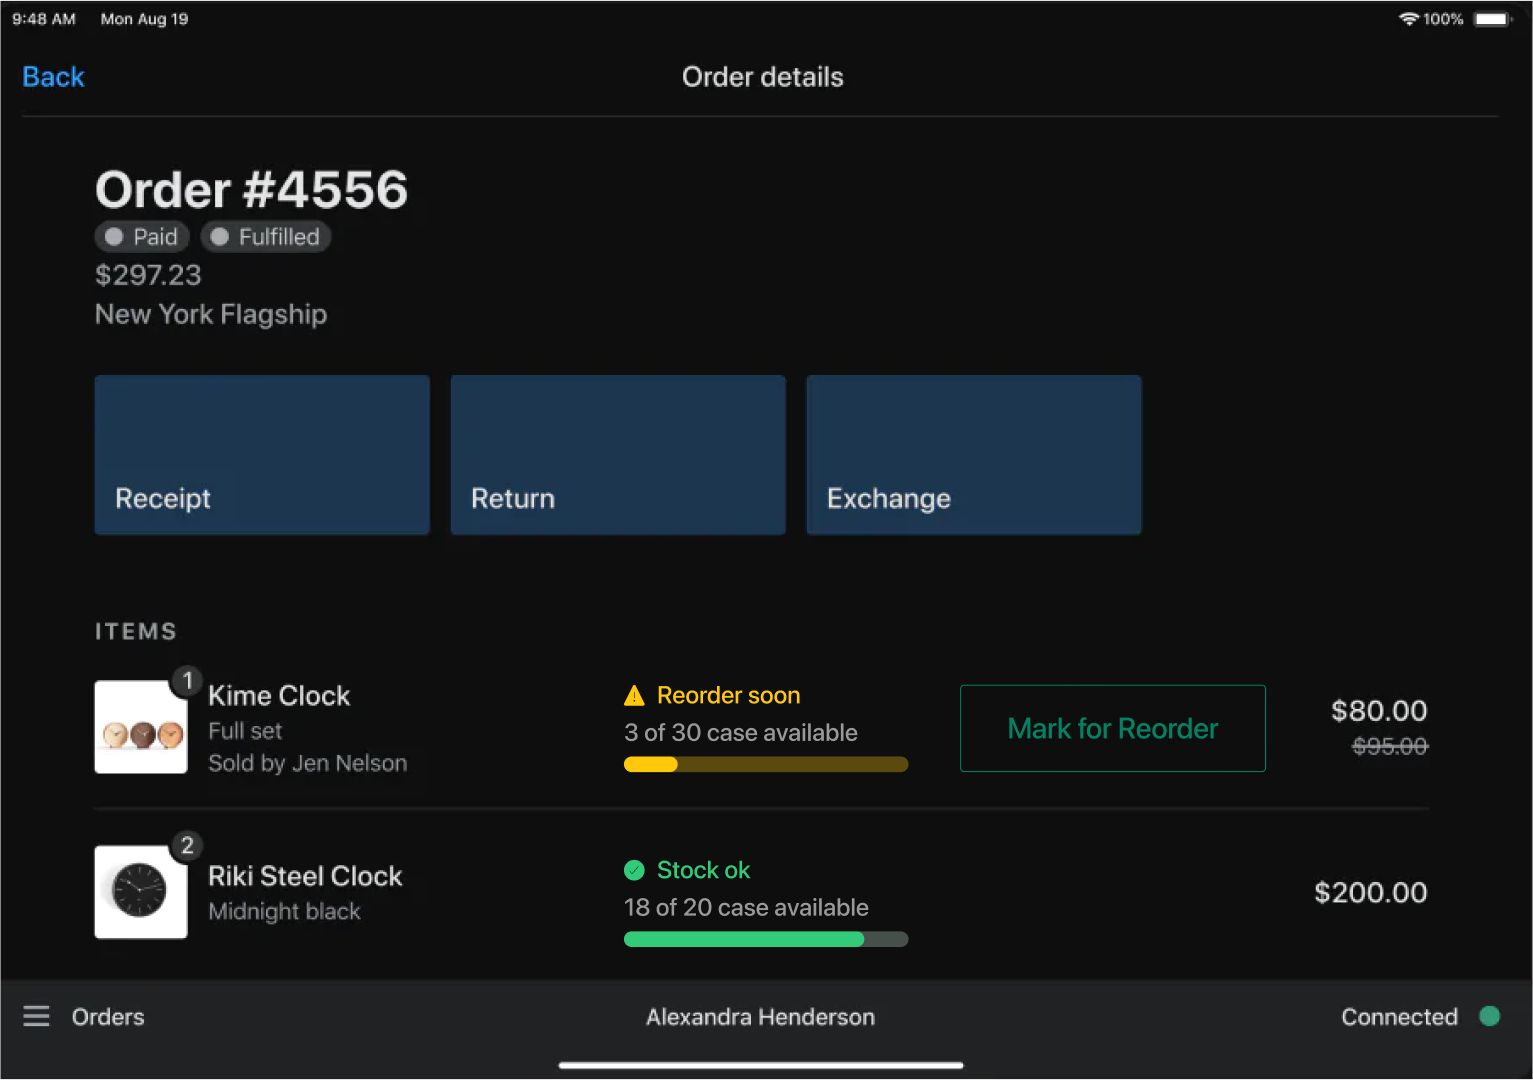Select Mark for Reorder for Kime Clock

(x=1112, y=728)
